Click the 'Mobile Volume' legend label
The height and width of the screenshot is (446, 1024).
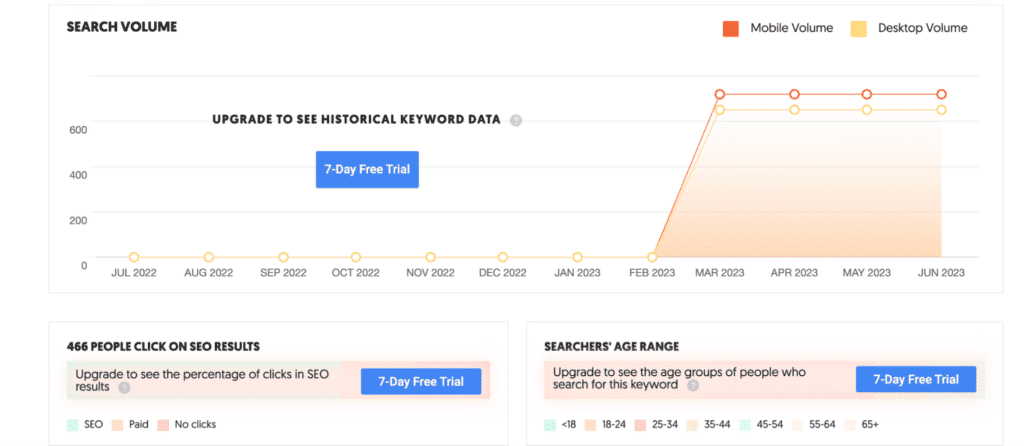coord(792,28)
